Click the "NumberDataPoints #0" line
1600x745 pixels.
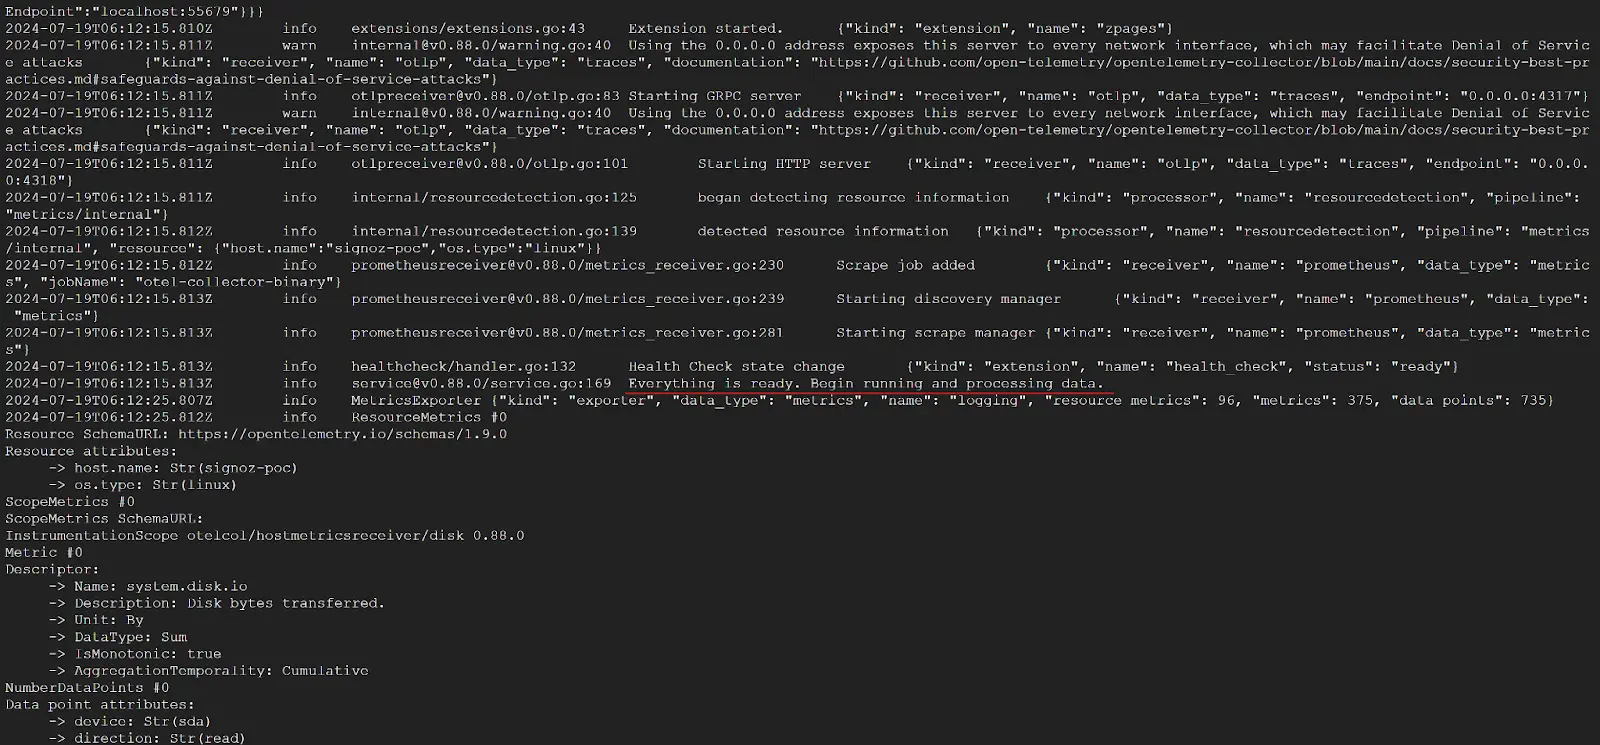click(87, 688)
